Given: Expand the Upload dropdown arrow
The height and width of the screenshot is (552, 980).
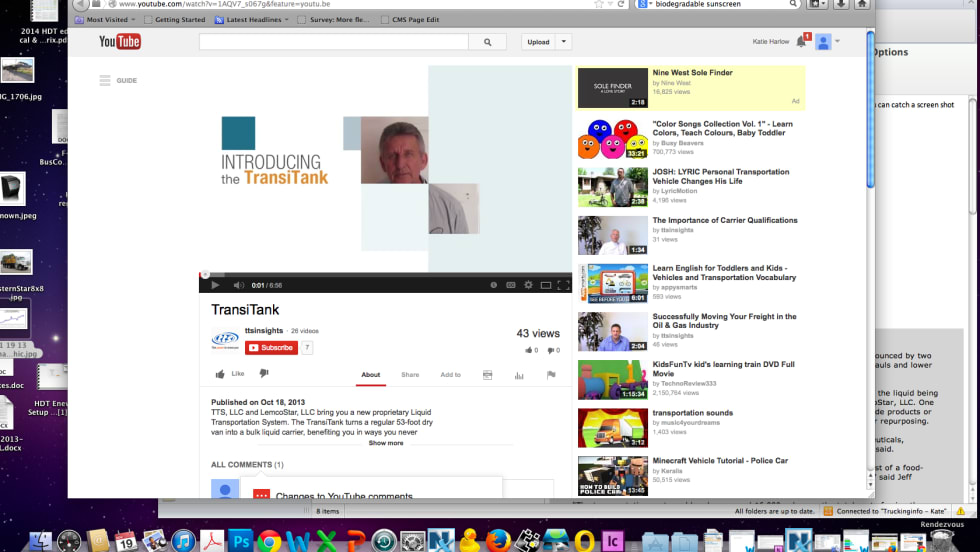Looking at the screenshot, I should (x=564, y=42).
